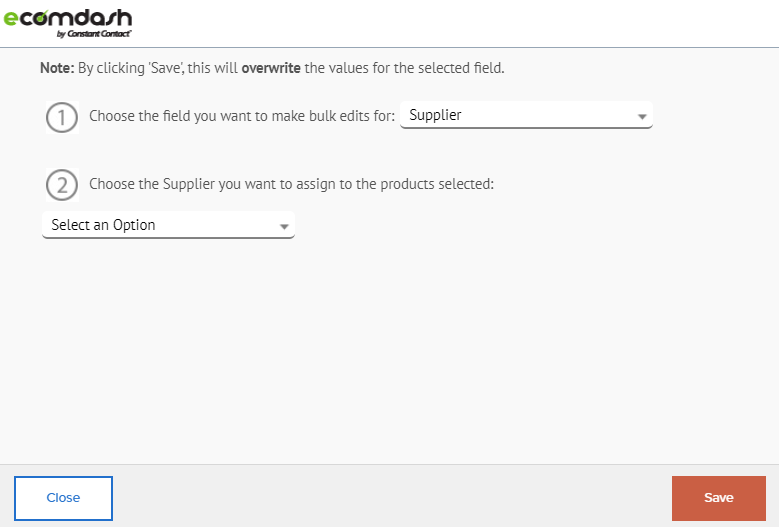Click the empty footer bar between Close and Save
This screenshot has height=527, width=779.
coord(392,498)
